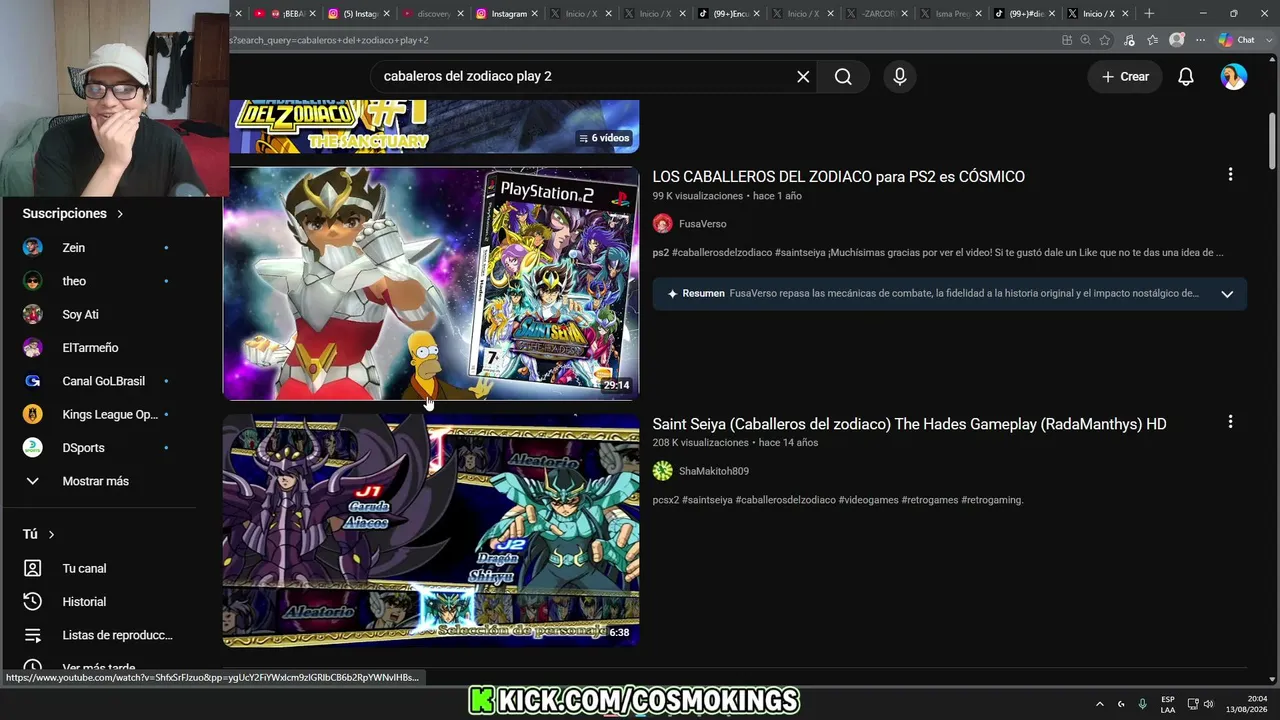This screenshot has width=1280, height=720.
Task: Add this page to browser favorites
Action: (x=1105, y=40)
